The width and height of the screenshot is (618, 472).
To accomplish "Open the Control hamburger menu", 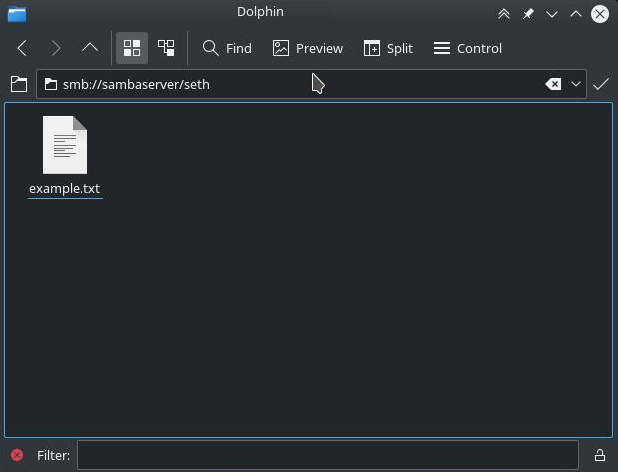I will pos(468,48).
